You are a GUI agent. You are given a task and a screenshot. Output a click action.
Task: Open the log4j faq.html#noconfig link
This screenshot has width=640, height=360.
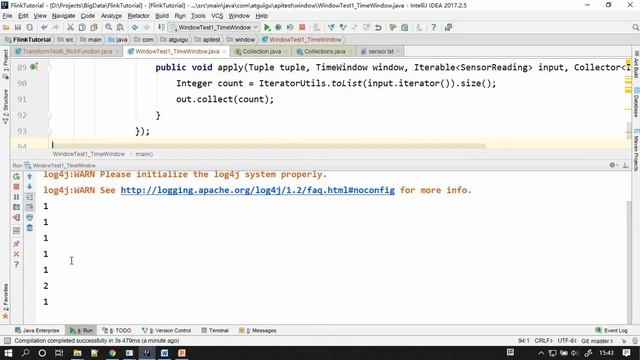tap(258, 190)
